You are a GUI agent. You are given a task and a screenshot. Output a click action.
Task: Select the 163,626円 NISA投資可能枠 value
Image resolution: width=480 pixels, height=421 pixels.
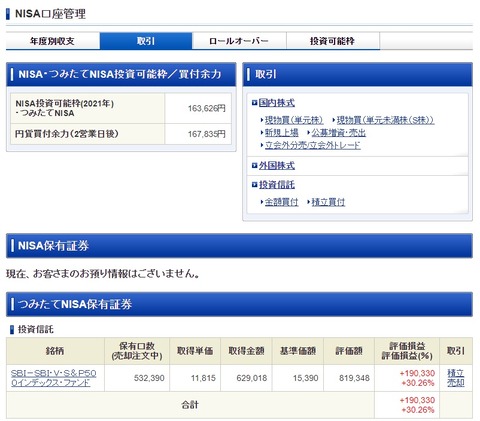coord(207,108)
